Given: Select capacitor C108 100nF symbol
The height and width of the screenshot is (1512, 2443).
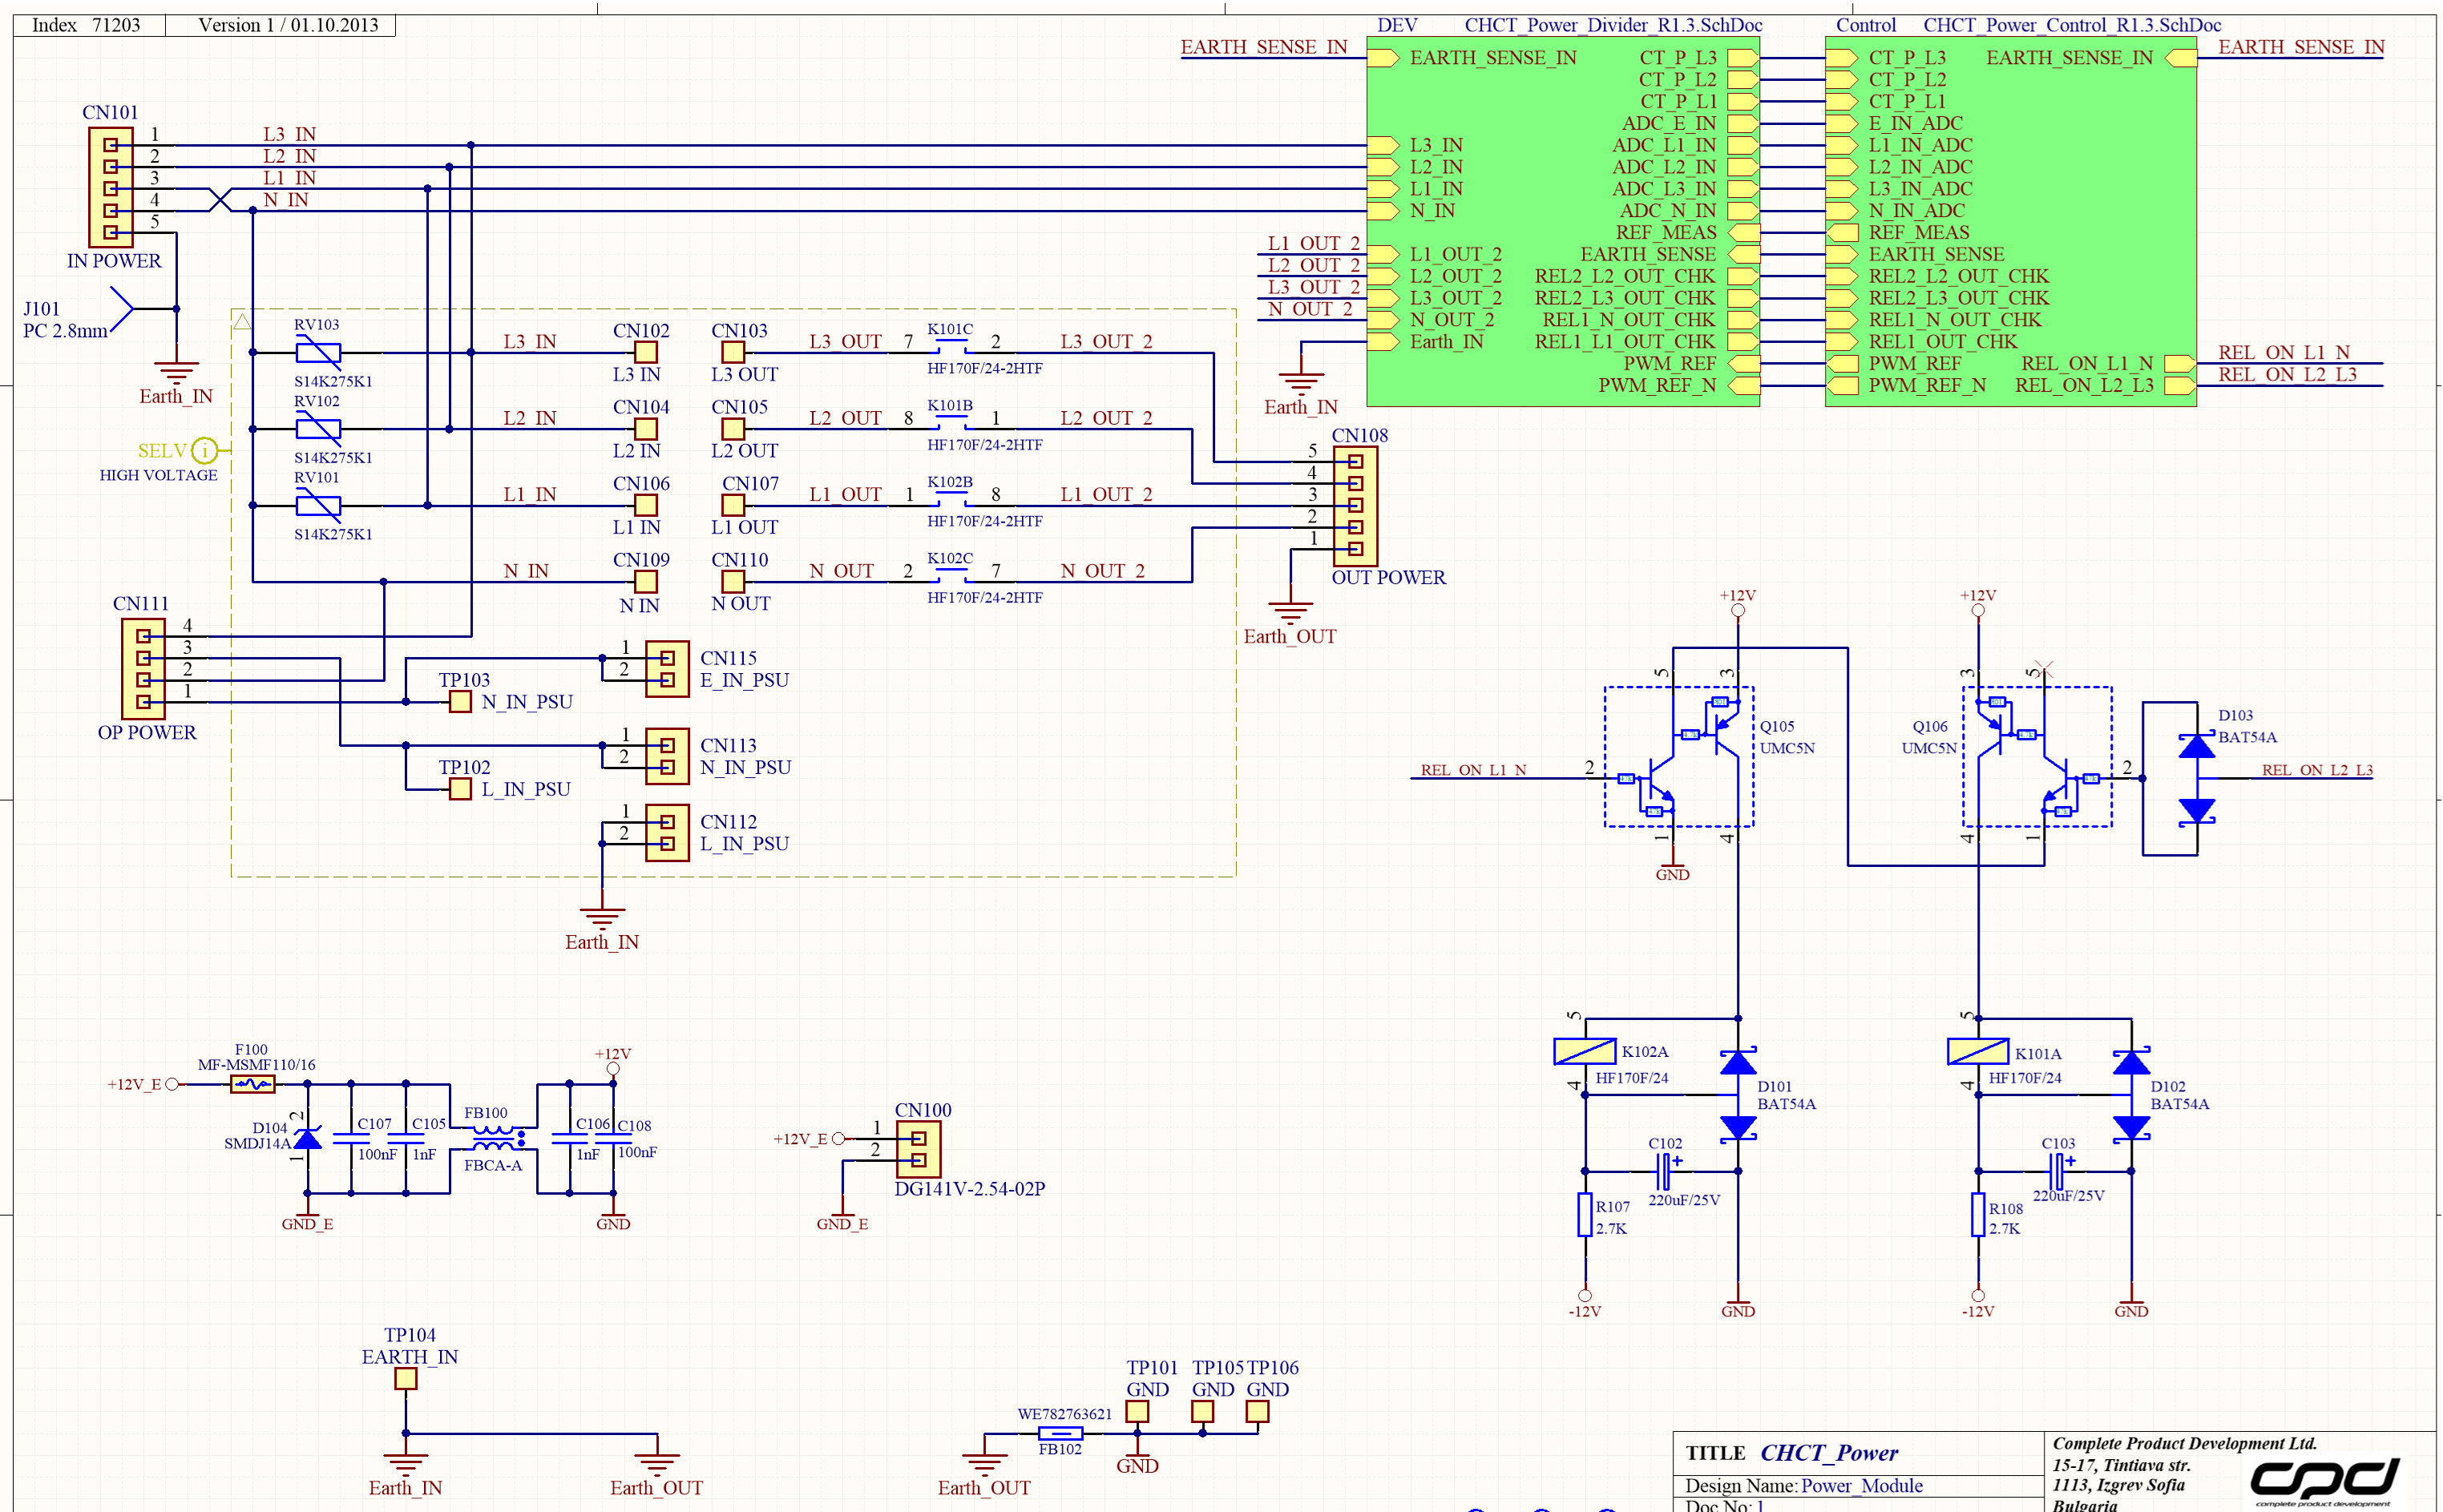Looking at the screenshot, I should [x=613, y=1138].
